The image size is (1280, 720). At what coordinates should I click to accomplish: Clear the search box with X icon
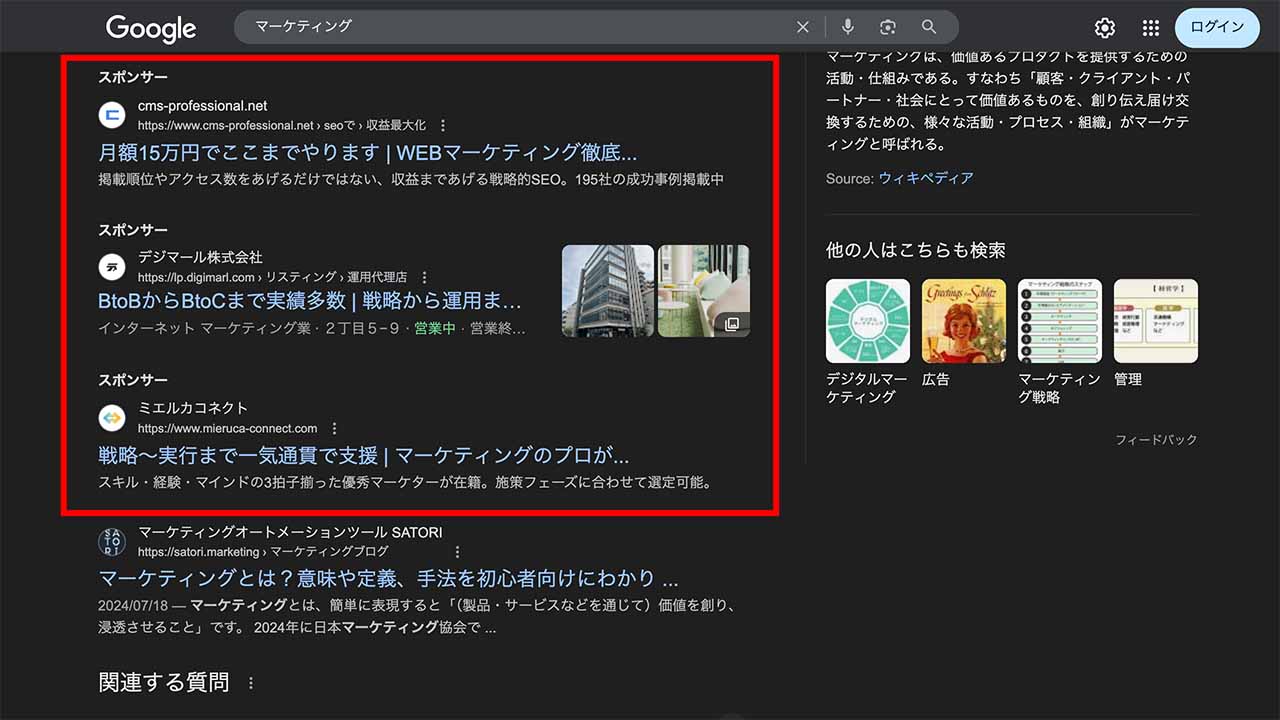(803, 27)
